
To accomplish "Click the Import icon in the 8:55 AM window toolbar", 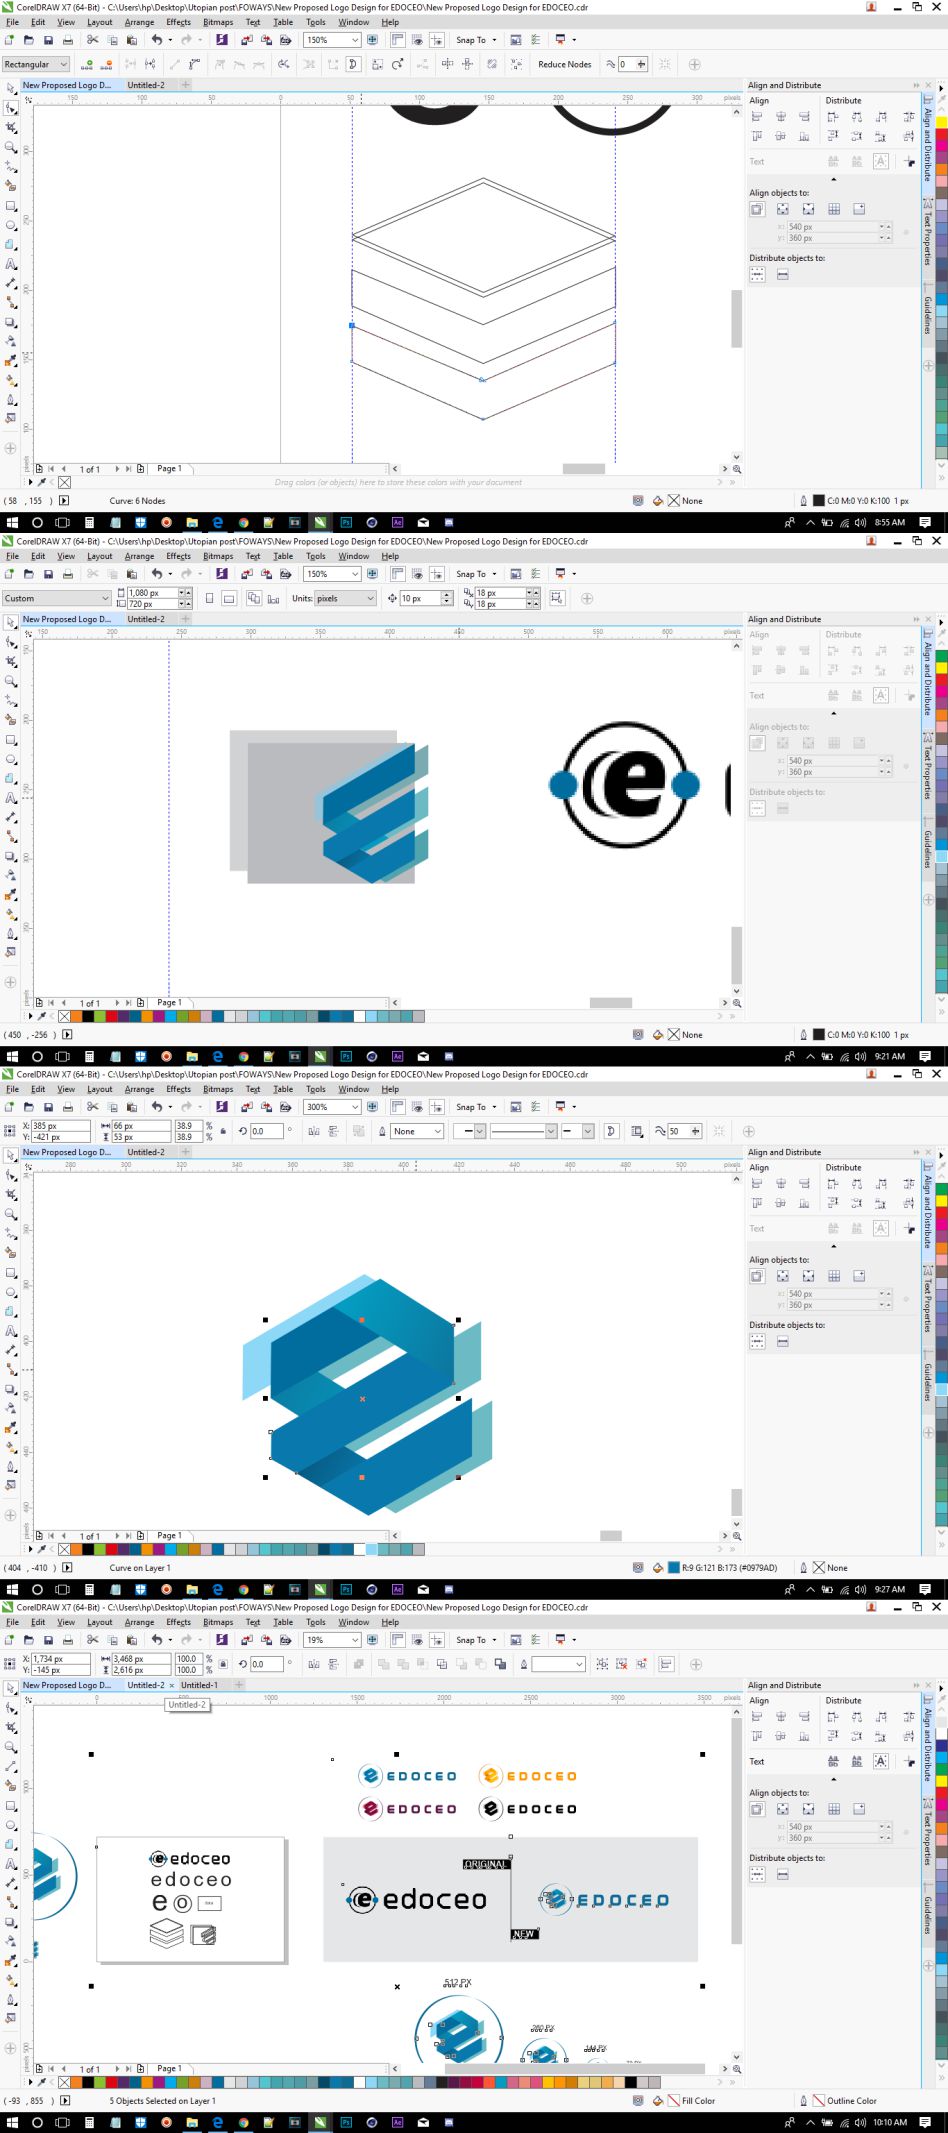I will tap(246, 40).
